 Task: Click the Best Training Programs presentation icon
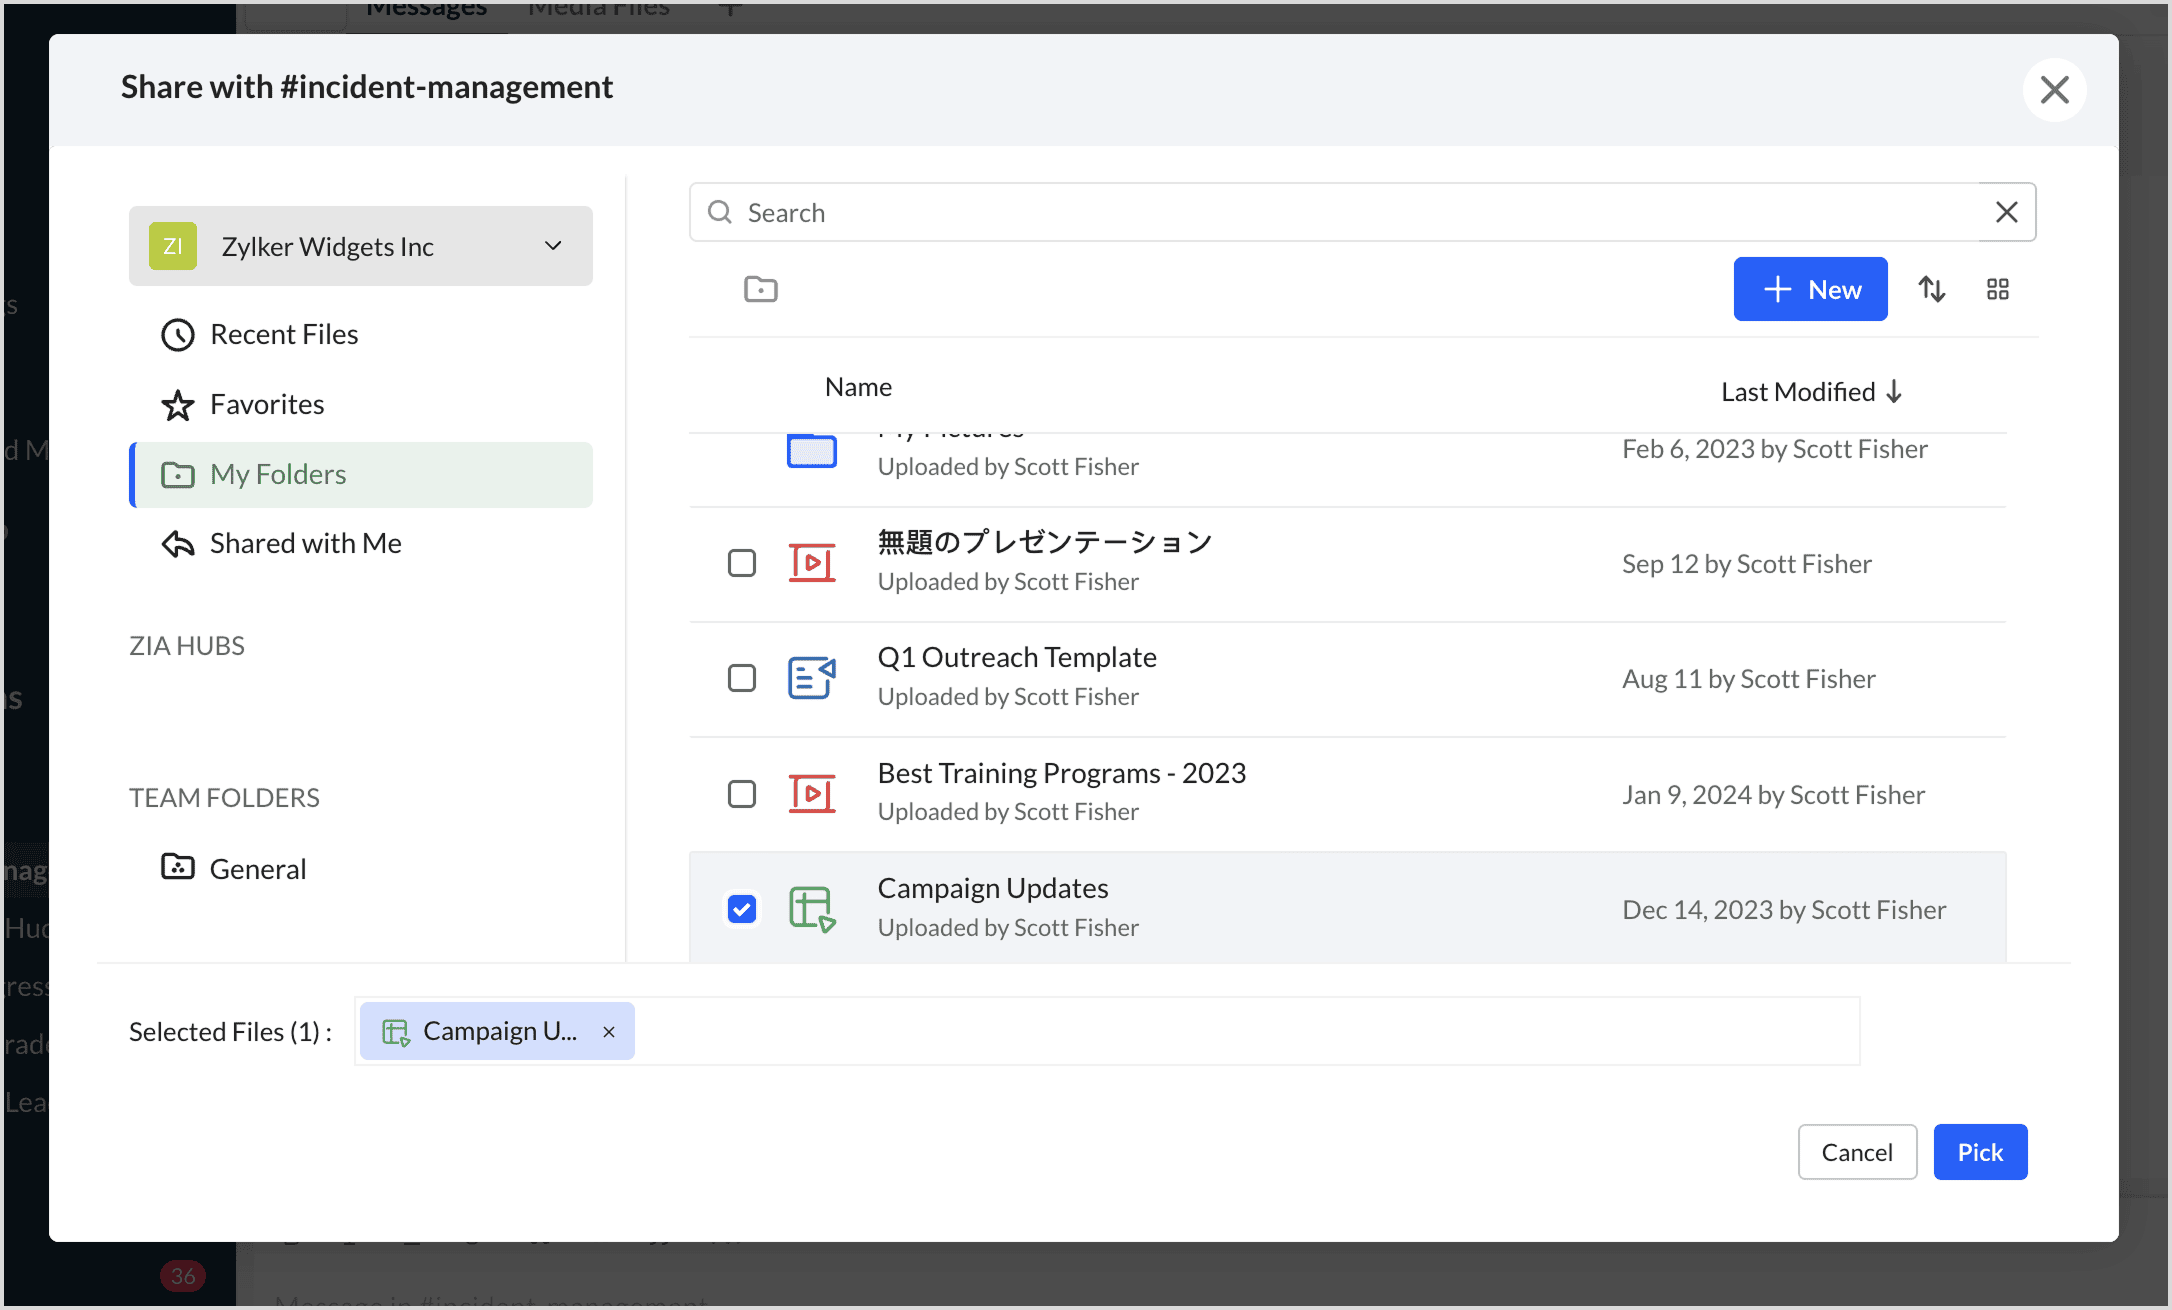[x=812, y=794]
